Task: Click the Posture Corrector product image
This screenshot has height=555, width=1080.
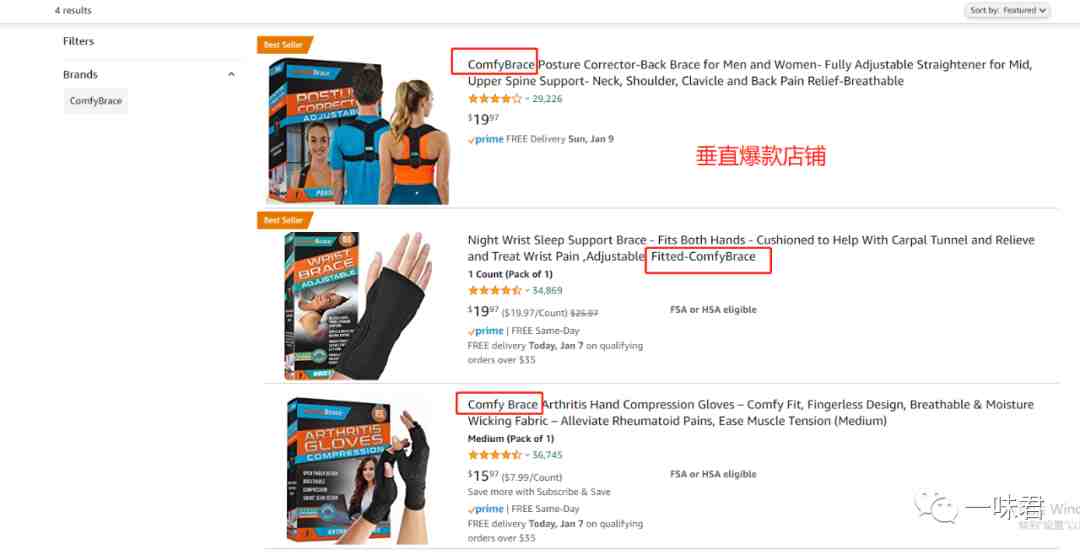Action: pos(358,131)
